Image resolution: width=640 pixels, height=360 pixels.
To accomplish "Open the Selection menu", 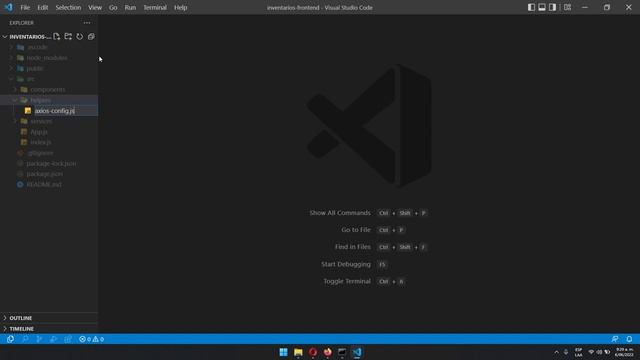I will [x=68, y=7].
